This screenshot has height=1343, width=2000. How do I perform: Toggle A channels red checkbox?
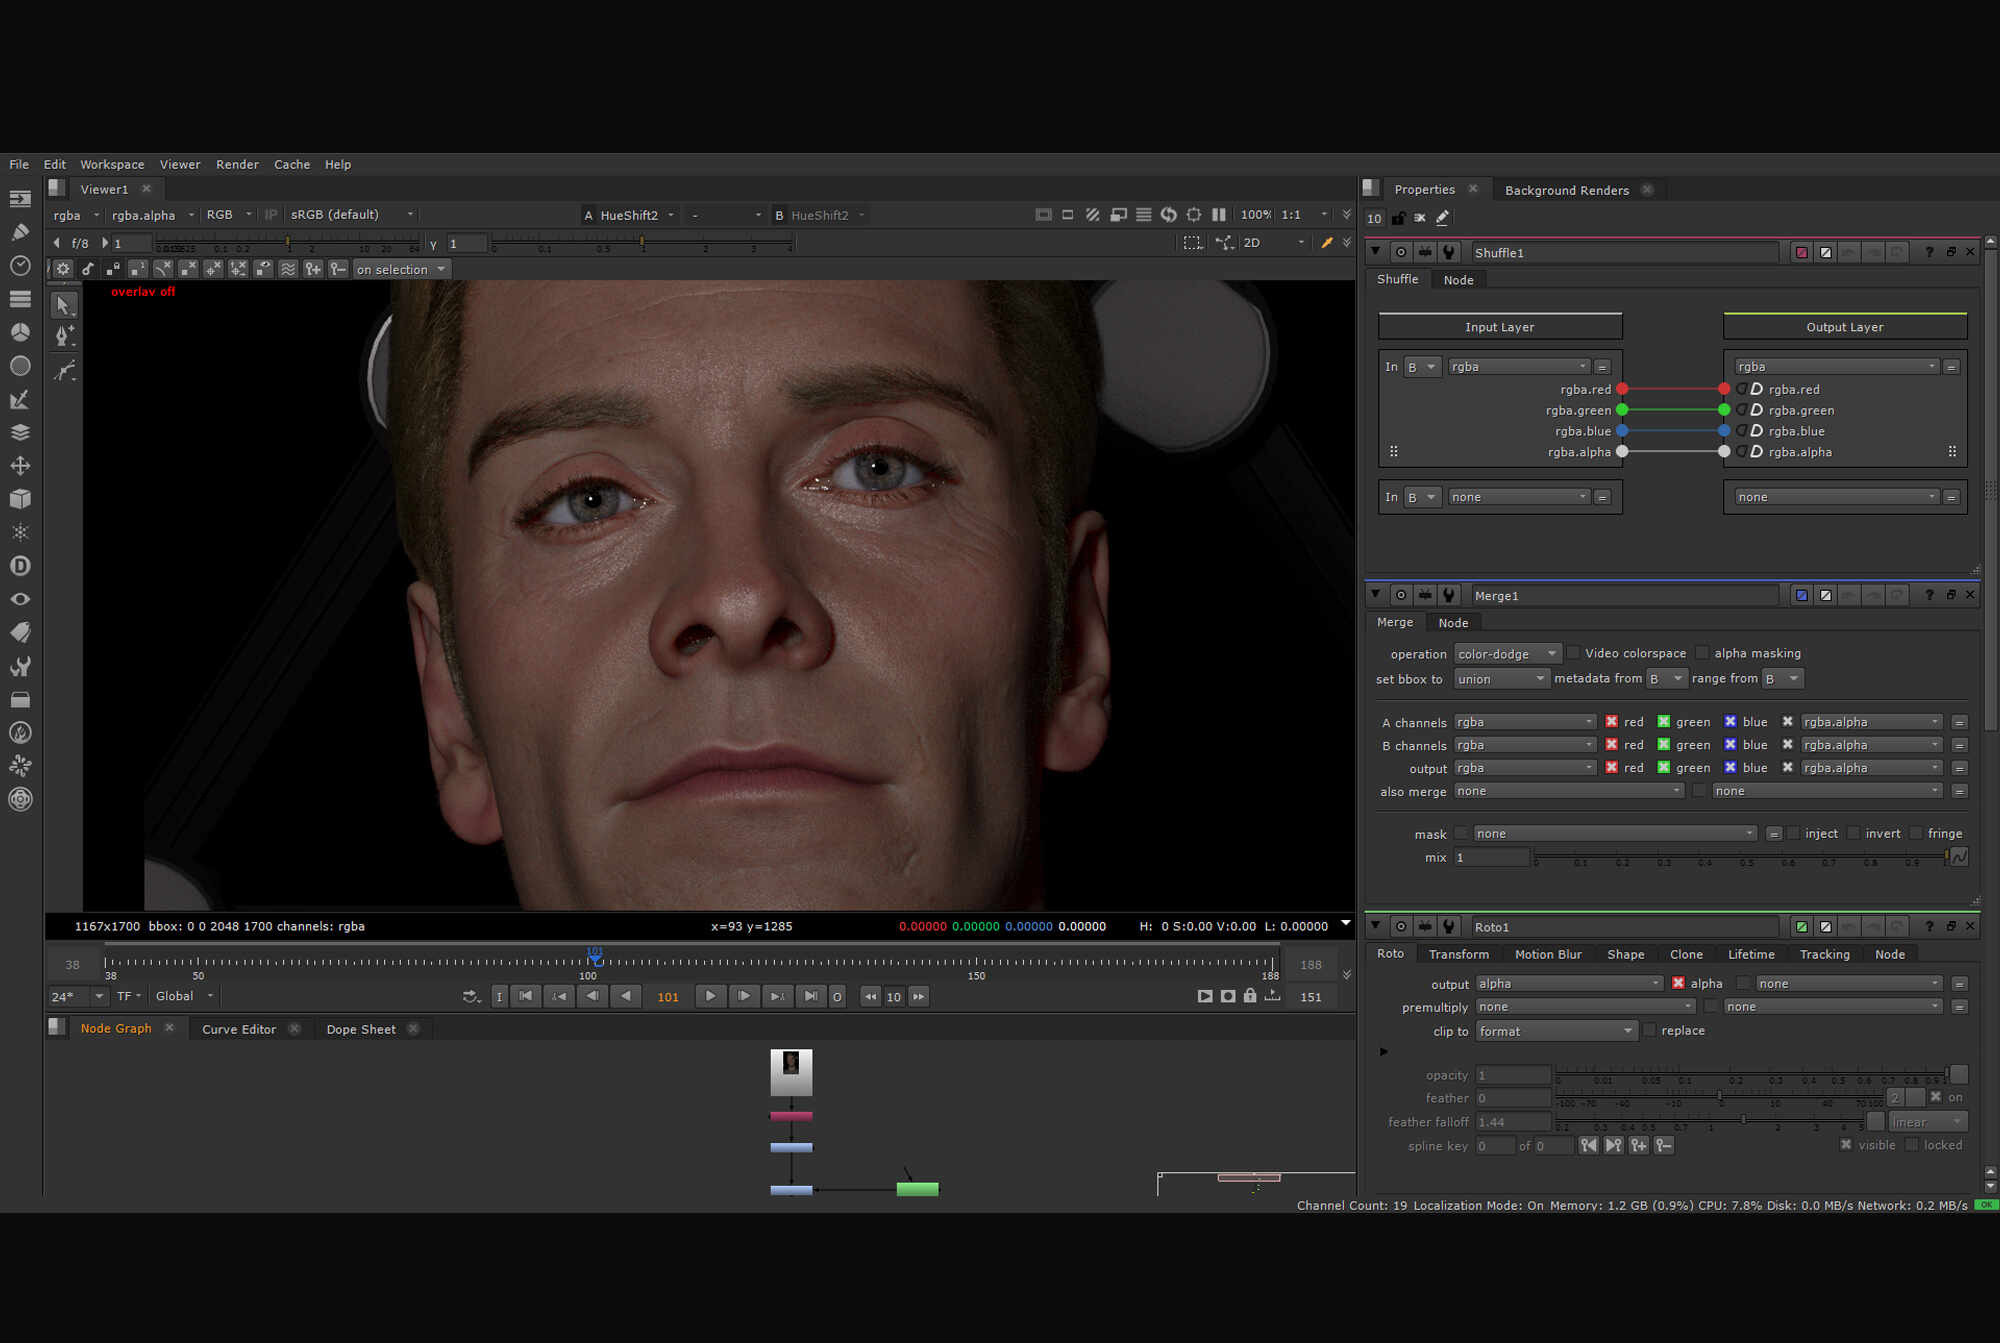[1611, 722]
